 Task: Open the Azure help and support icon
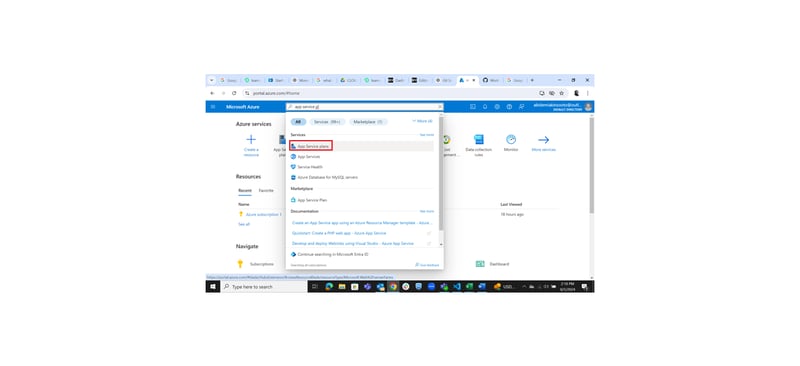coord(509,107)
